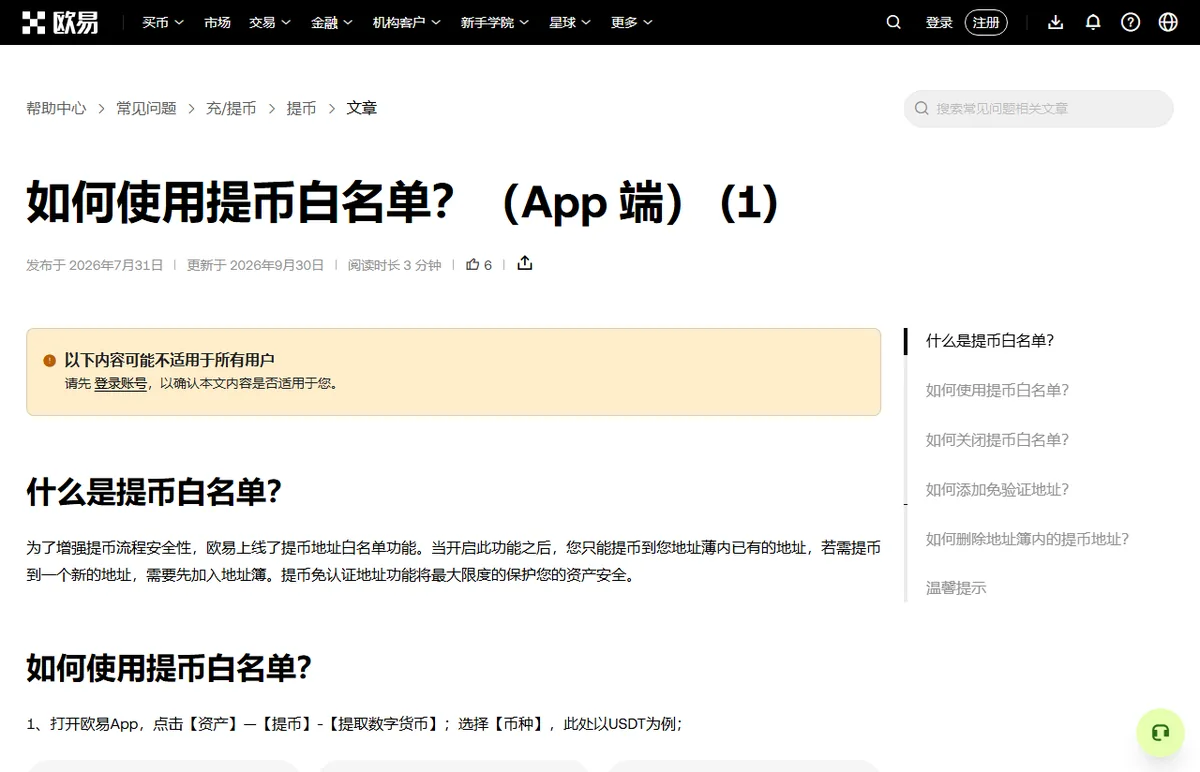Click the 以下内容可能不适用于所有用户 notice title
This screenshot has height=772, width=1200.
(169, 360)
